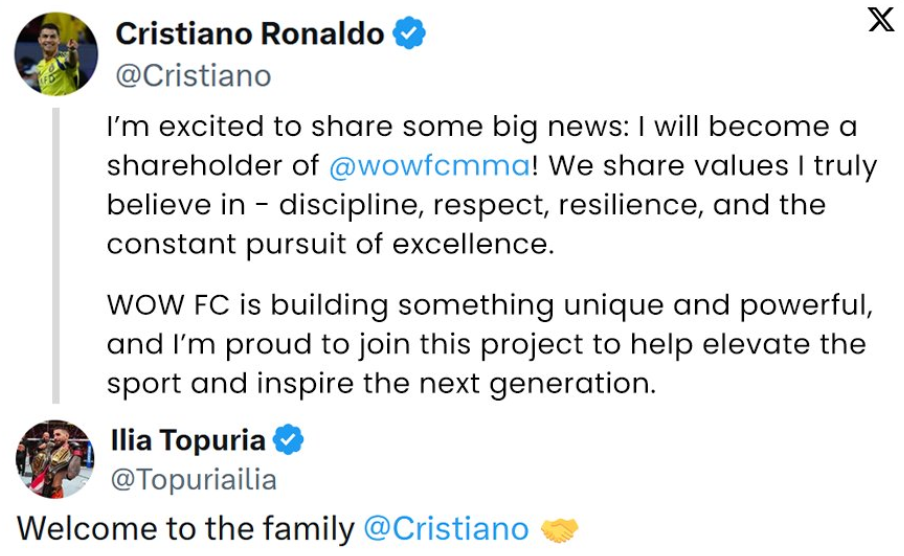Click the handshake emoji in the reply
This screenshot has height=556, width=904.
pyautogui.click(x=559, y=530)
